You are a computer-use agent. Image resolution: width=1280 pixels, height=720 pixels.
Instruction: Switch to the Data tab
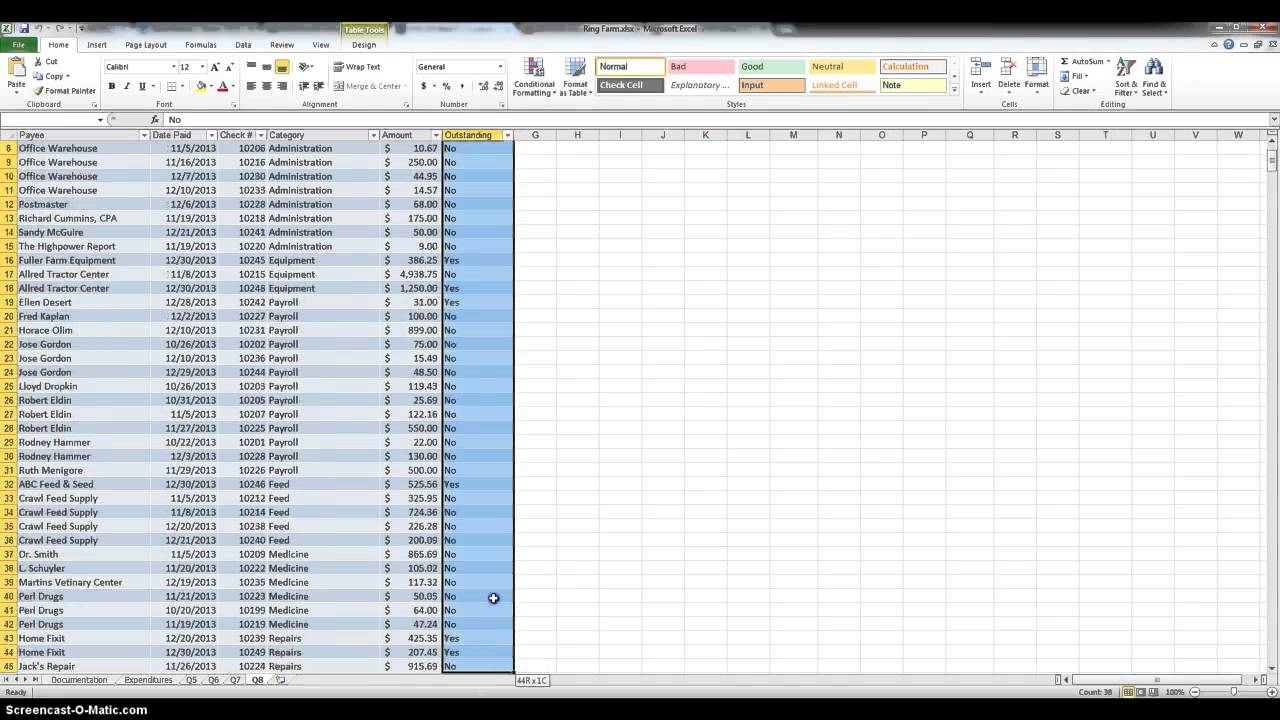pos(243,45)
